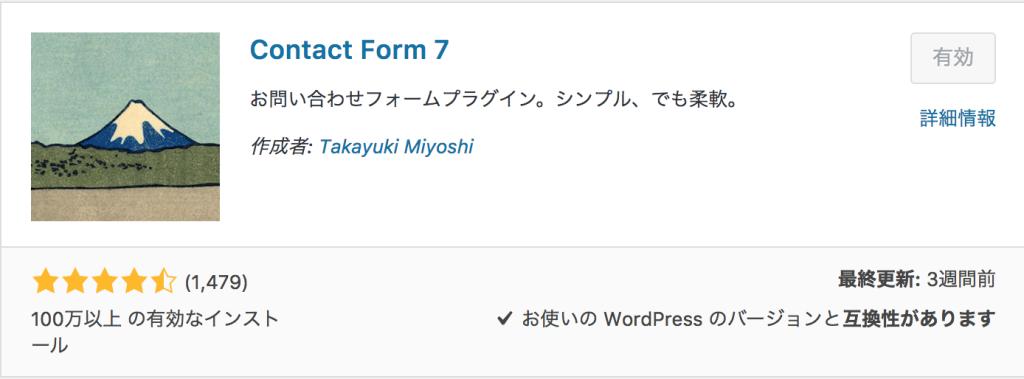The width and height of the screenshot is (1024, 379).
Task: Click the first rating star
Action: click(45, 282)
